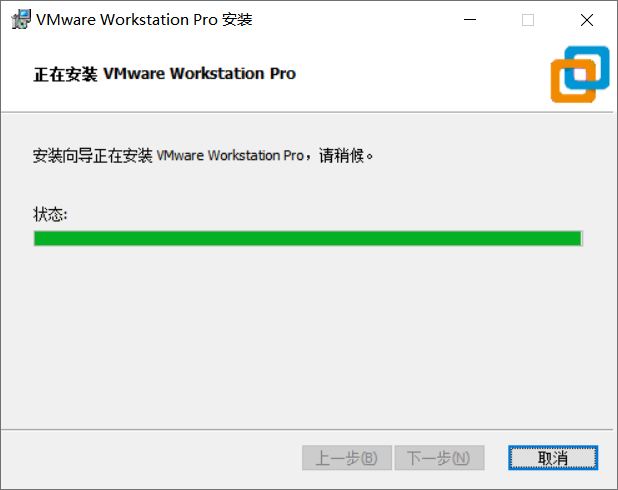
Task: Click the disabled 上一步(B) back button
Action: (347, 458)
